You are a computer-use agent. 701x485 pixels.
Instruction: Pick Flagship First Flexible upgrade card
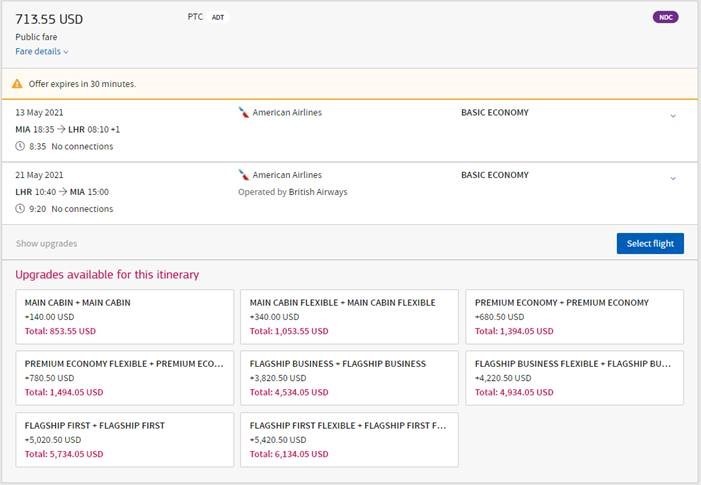coord(349,439)
